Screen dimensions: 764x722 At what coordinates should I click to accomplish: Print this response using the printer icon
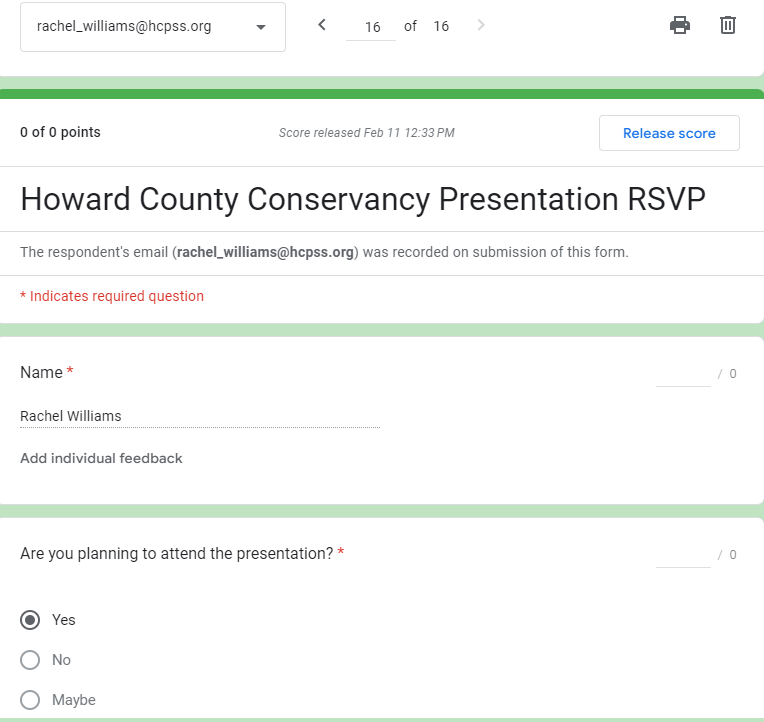680,26
